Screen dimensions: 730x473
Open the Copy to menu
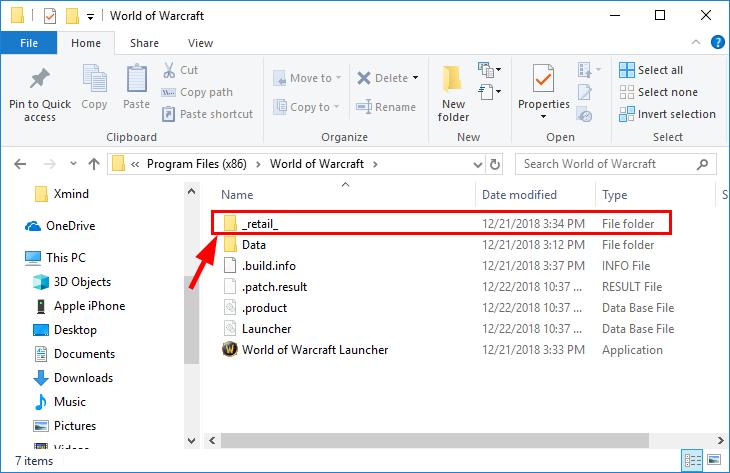(306, 107)
